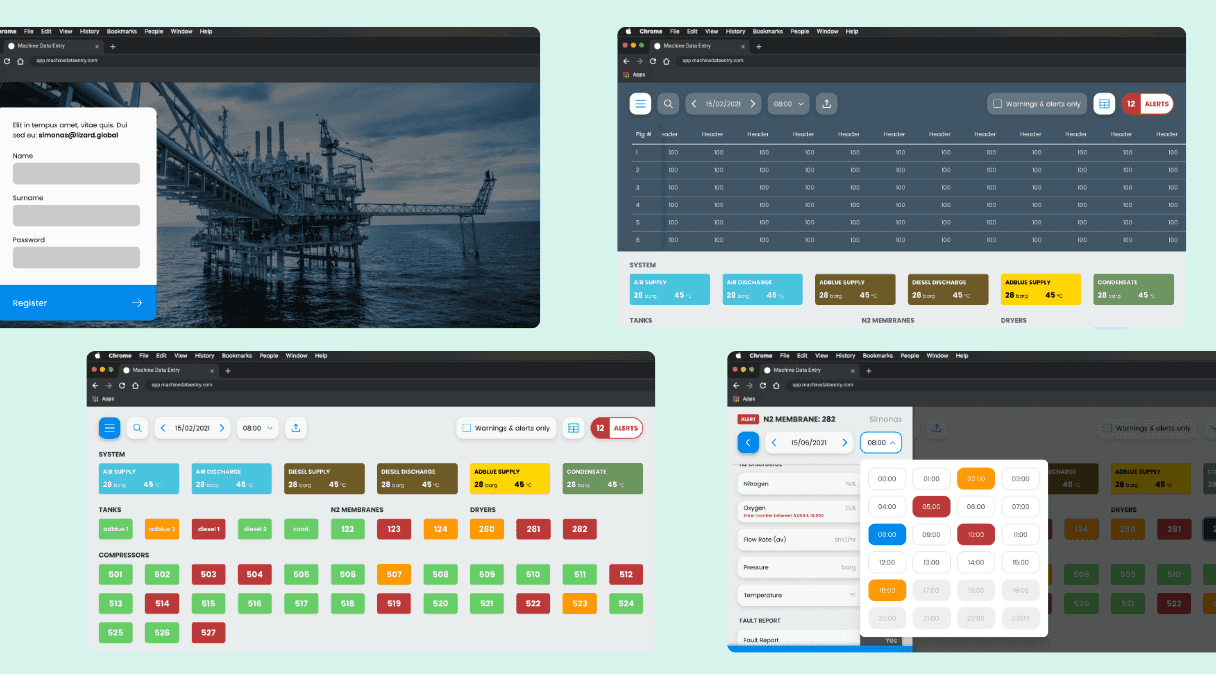The image size is (1216, 674).
Task: Click the highlighted white table view icon
Action: [x=1104, y=103]
